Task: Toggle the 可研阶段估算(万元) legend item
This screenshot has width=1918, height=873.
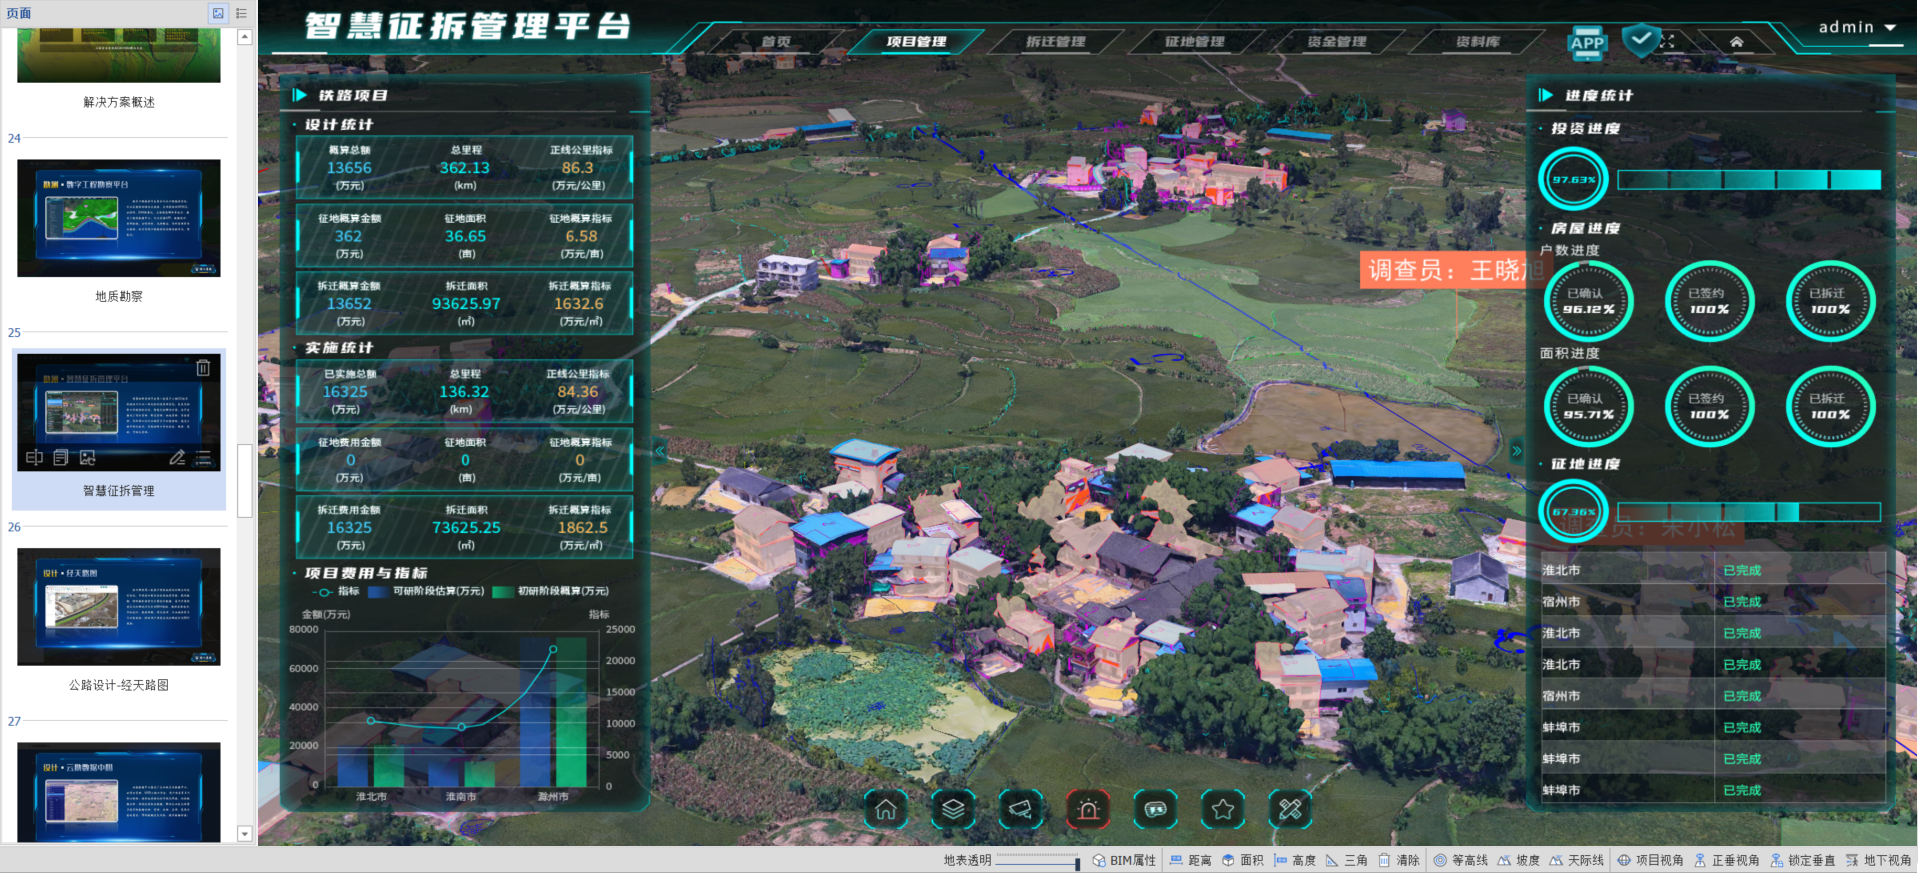Action: pyautogui.click(x=427, y=591)
